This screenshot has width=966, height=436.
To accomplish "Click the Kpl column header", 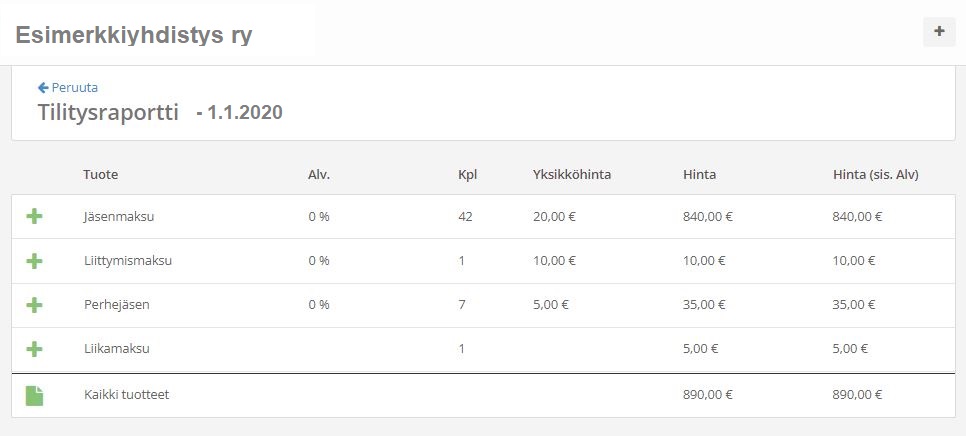I will pos(467,175).
